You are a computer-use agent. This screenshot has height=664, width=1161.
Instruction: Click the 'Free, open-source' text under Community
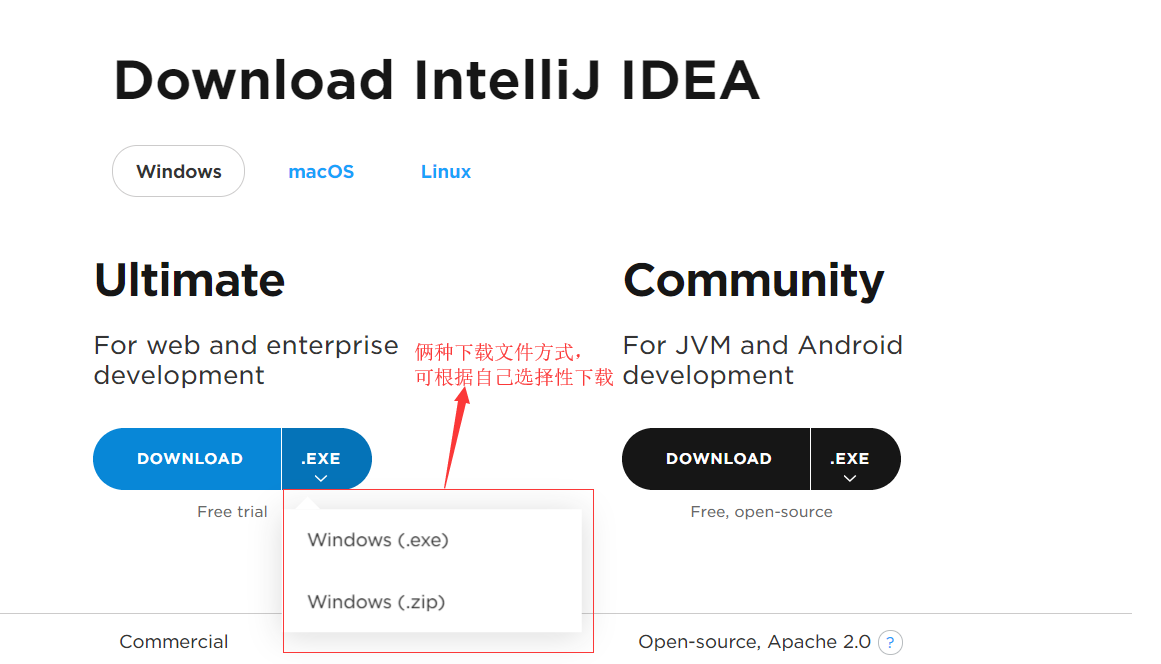[761, 512]
